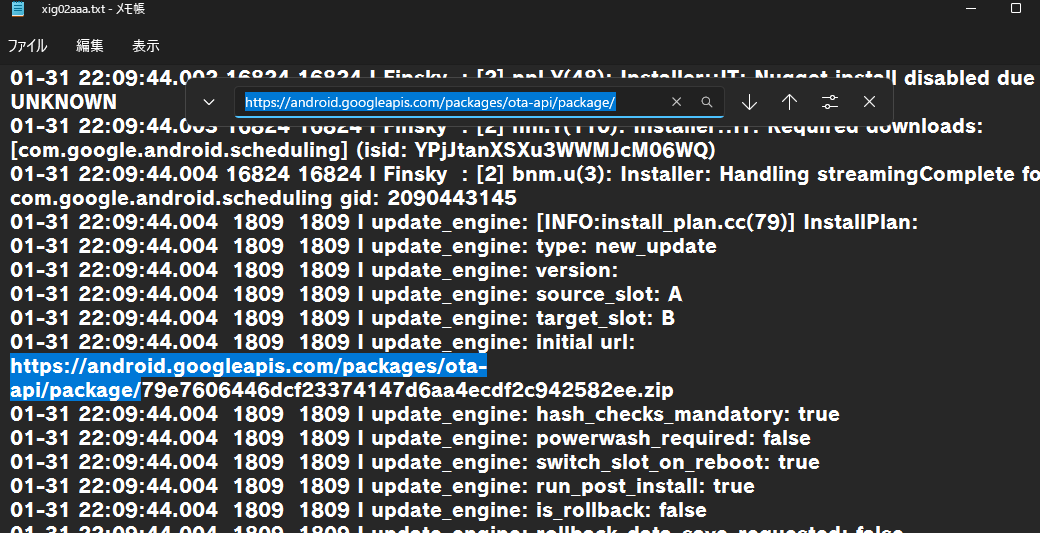
Task: Click the isid YPjJtanXSXu3WWMJcM06WQ text
Action: tap(536, 150)
